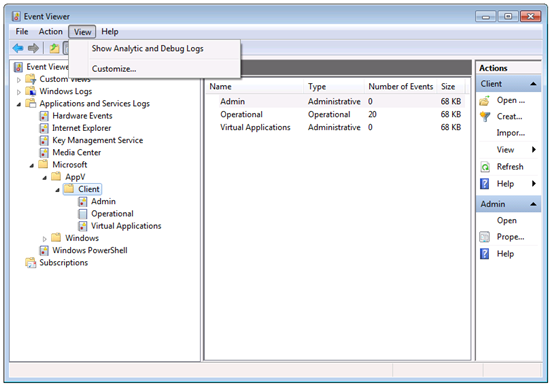Select Hardware Events tree label
Image resolution: width=560 pixels, height=390 pixels.
point(82,116)
